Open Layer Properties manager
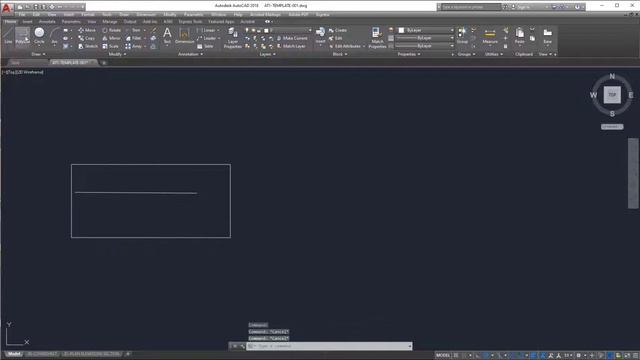This screenshot has height=360, width=640. pos(233,38)
